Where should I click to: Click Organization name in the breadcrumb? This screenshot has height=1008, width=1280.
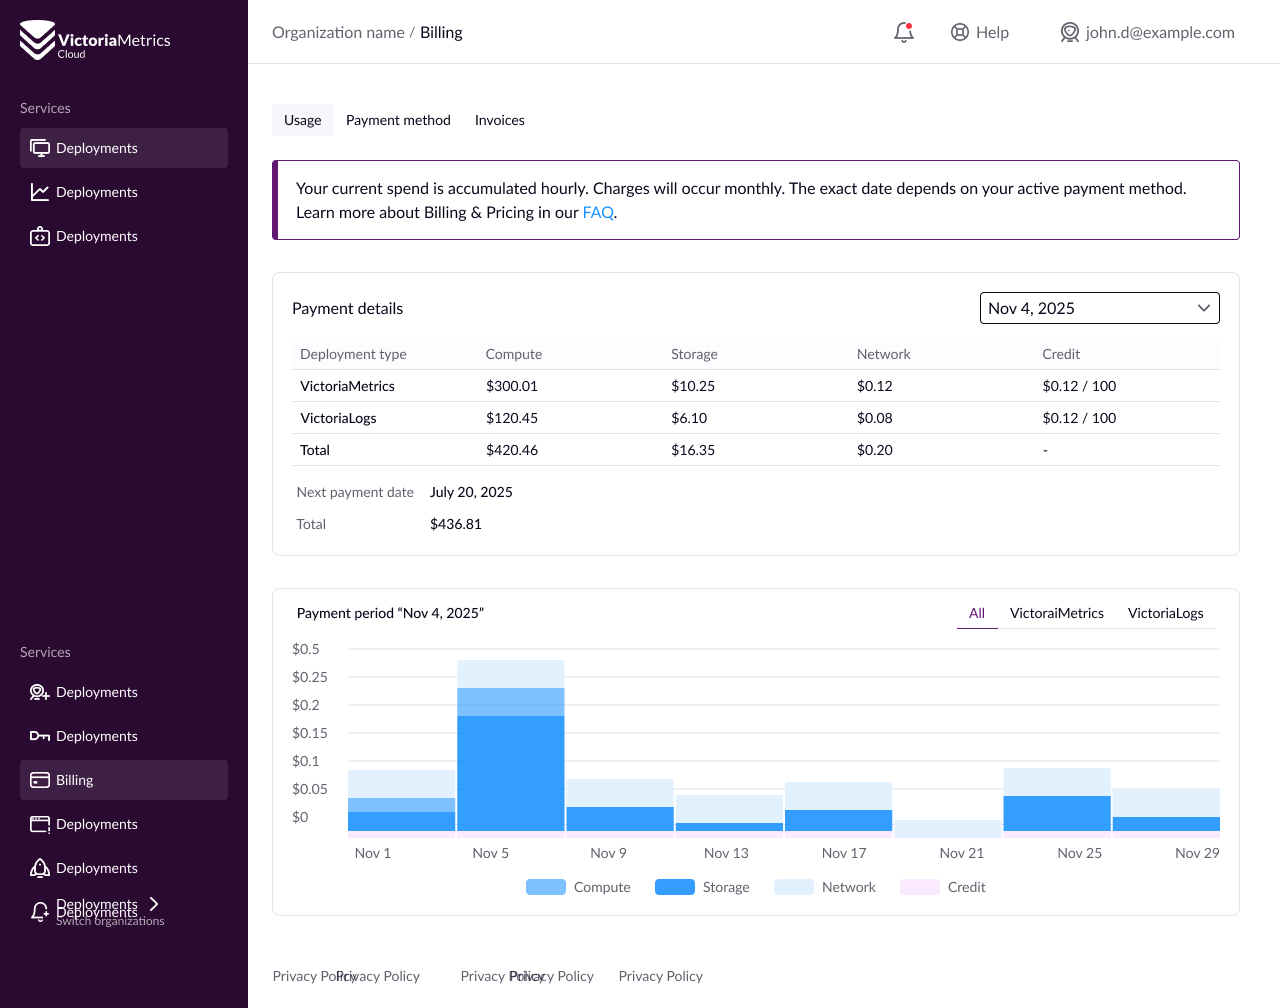tap(338, 32)
